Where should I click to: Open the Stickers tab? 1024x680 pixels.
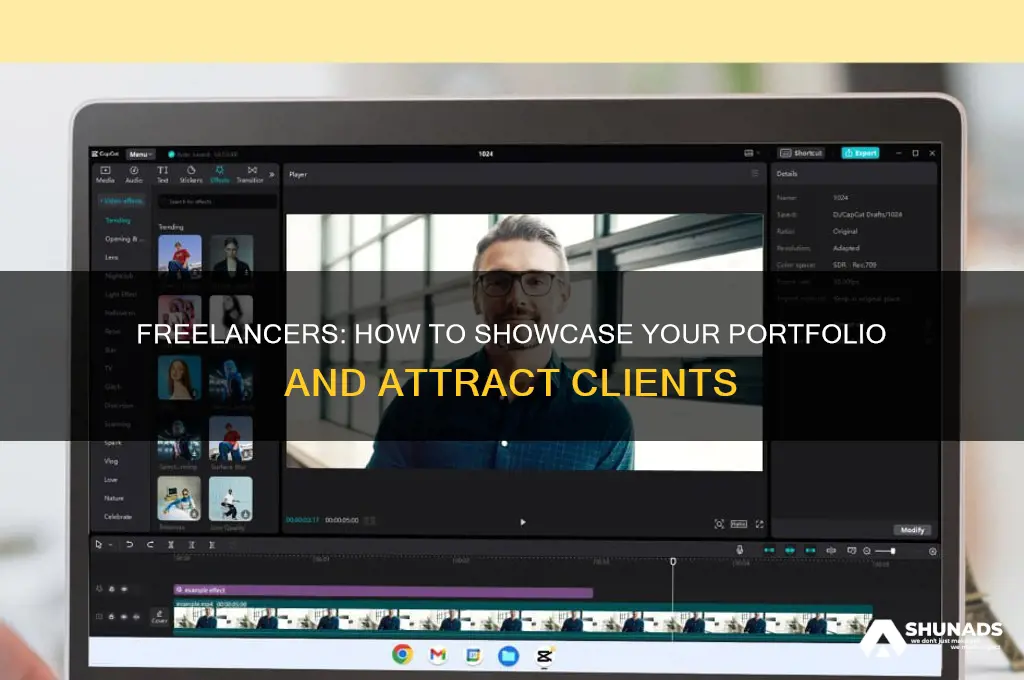pos(191,174)
